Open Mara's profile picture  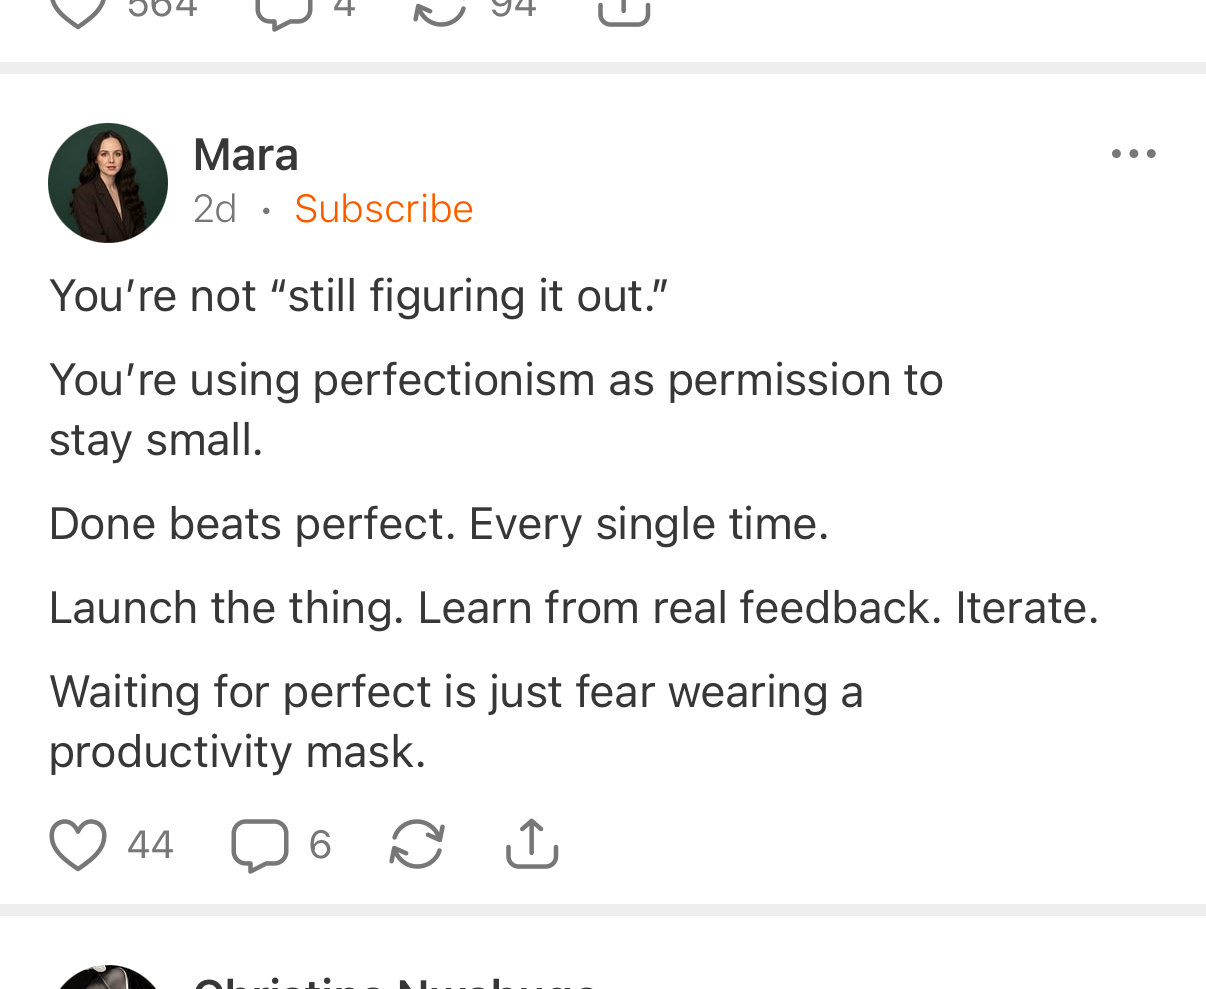108,183
